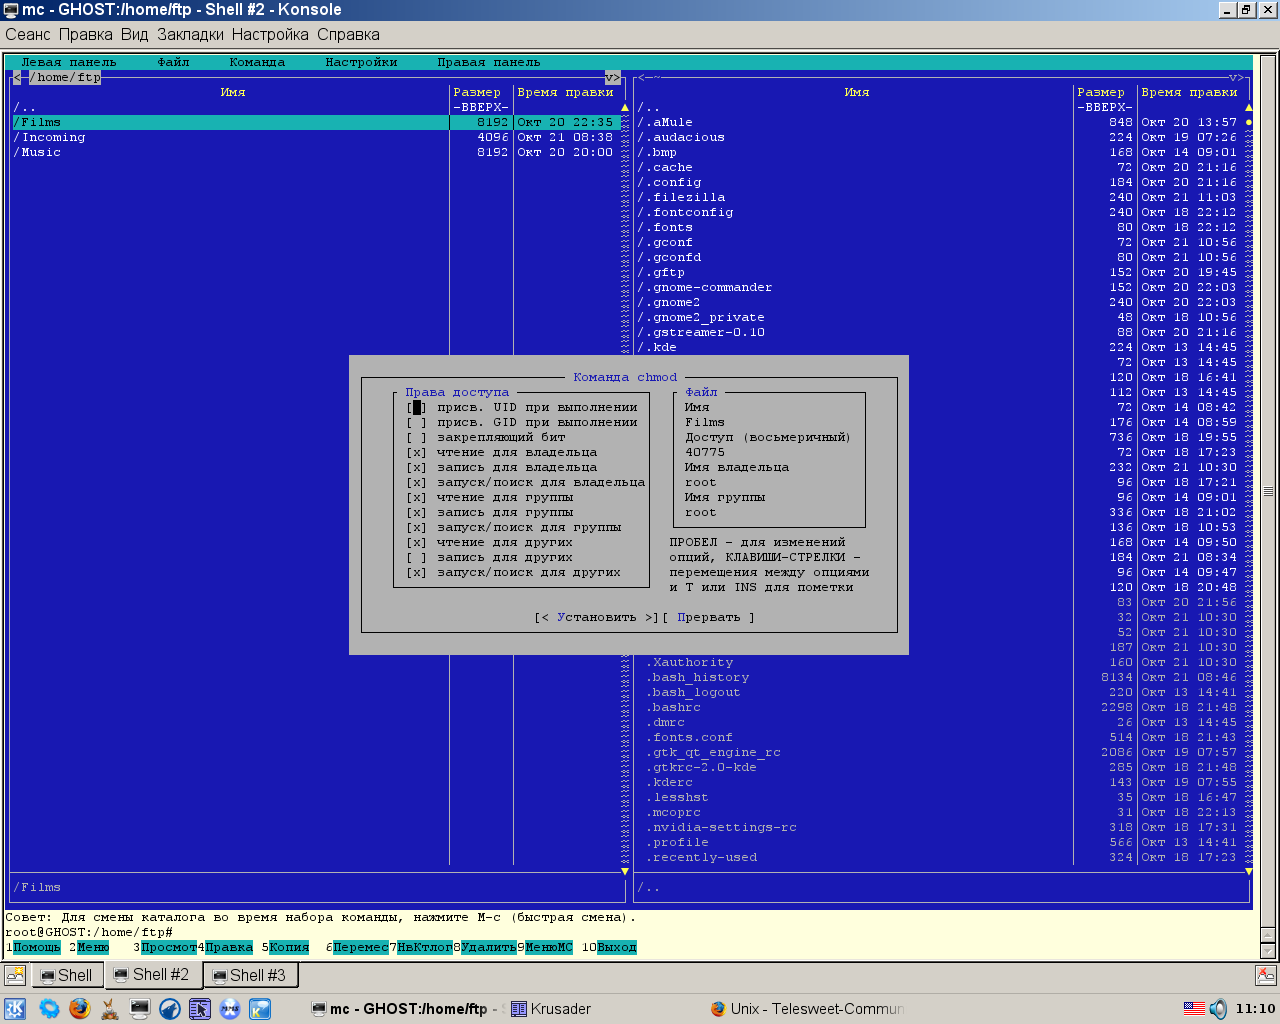Enable the 'закрепляющий бит' checkbox
This screenshot has width=1280, height=1024.
[417, 438]
